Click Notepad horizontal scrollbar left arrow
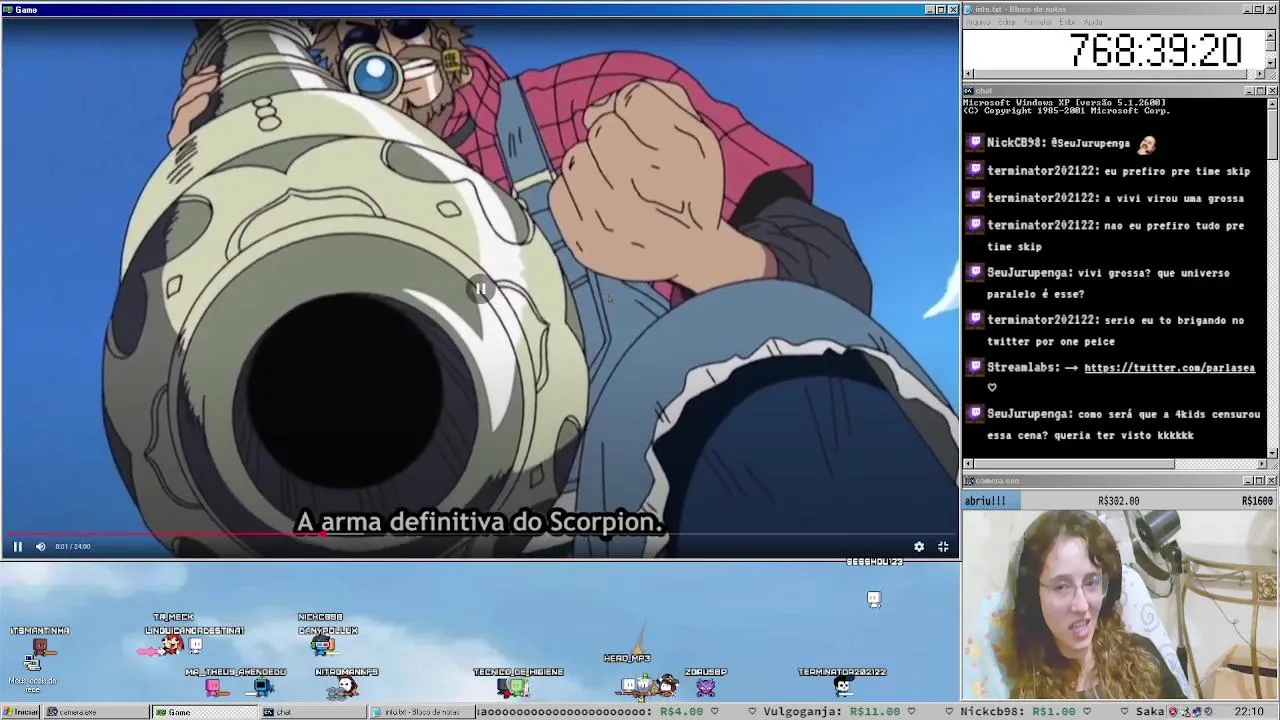The image size is (1280, 720). tap(968, 74)
